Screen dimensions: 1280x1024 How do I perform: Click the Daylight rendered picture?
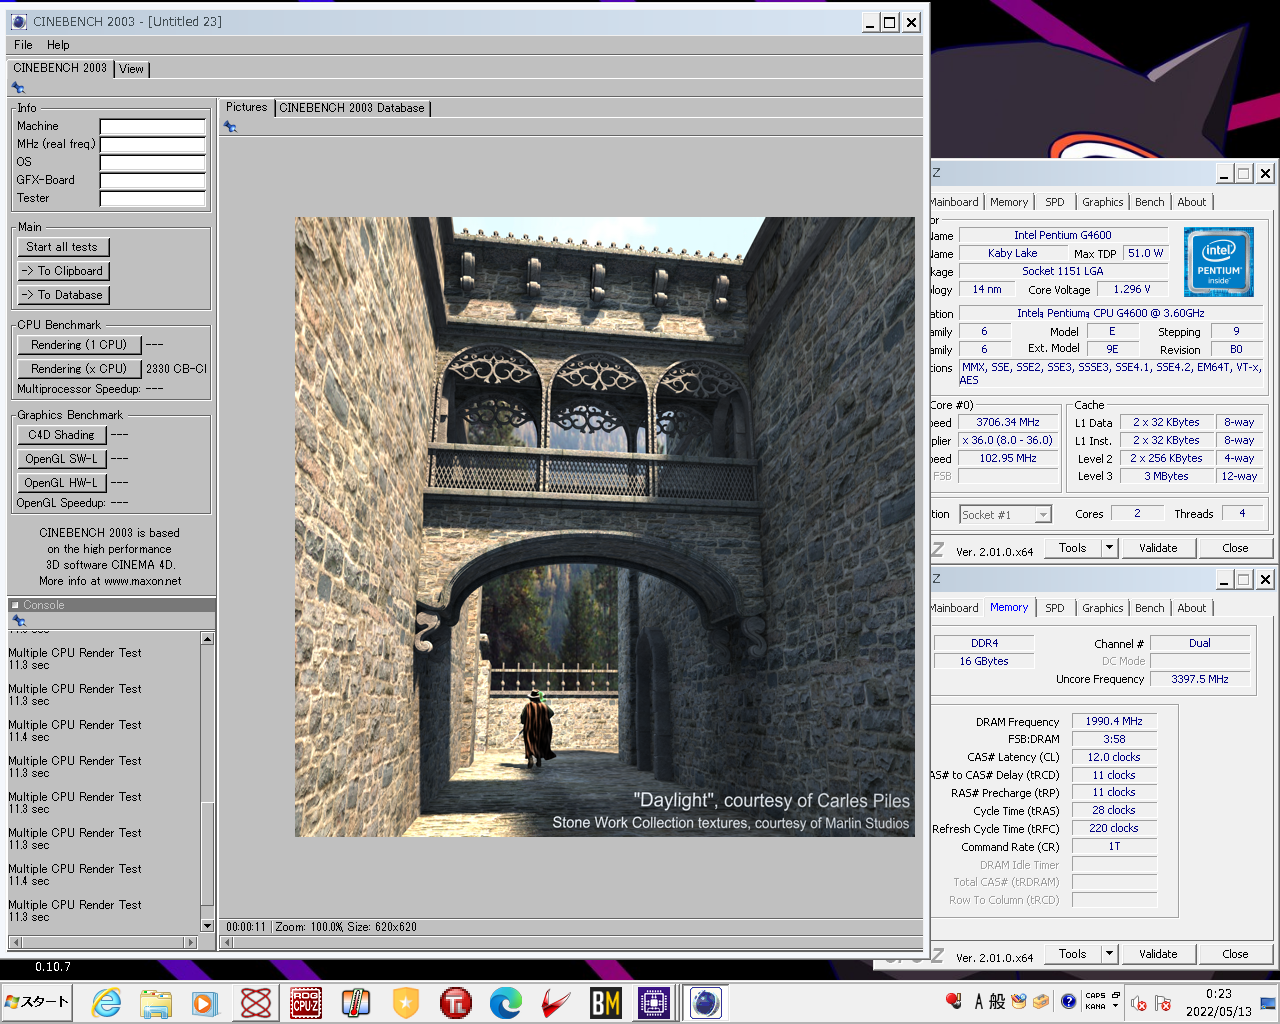(604, 527)
